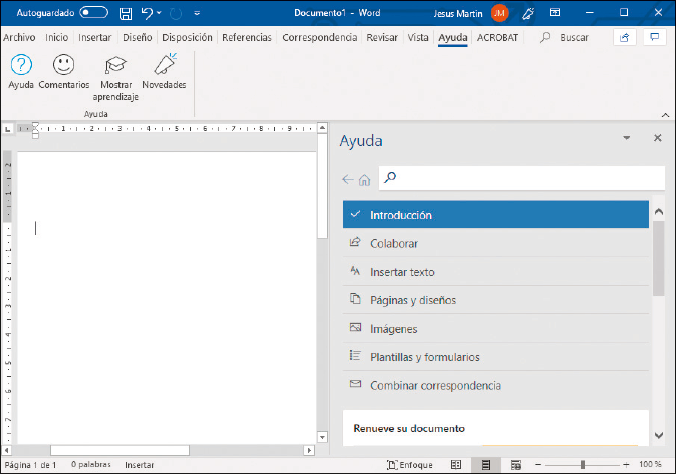Click the Ayuda help icon in ribbon
Viewport: 676px width, 474px height.
[20, 66]
